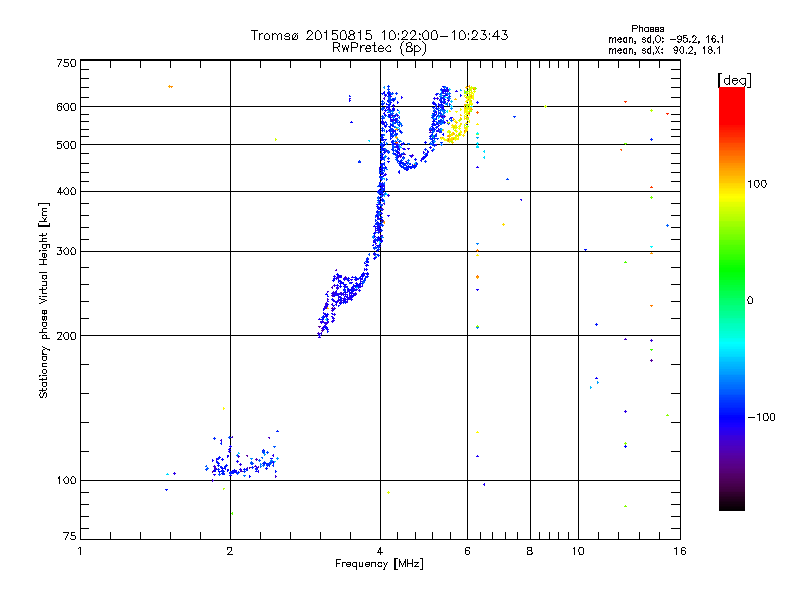The image size is (800, 600).
Task: Click the blue E-layer echo cluster near 100 km
Action: tap(242, 457)
